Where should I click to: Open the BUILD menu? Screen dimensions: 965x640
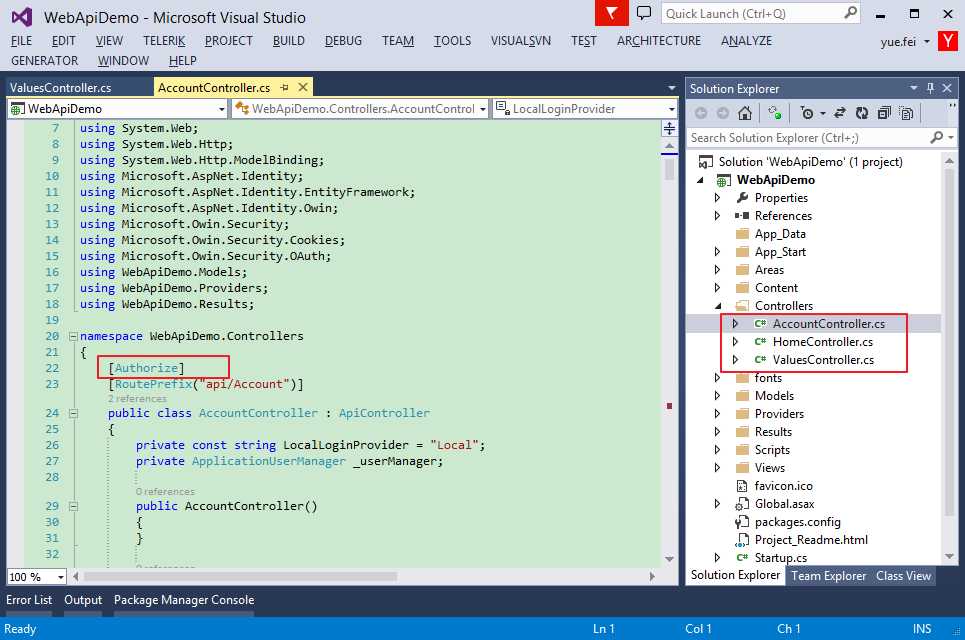(x=289, y=41)
